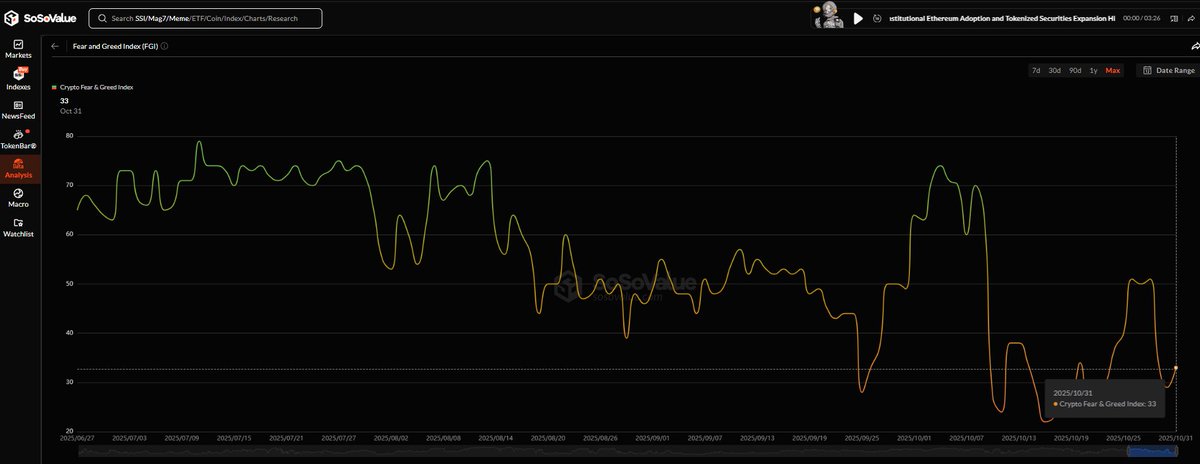Select the 30d time range
Screen dimensions: 1200x464
tap(1055, 70)
